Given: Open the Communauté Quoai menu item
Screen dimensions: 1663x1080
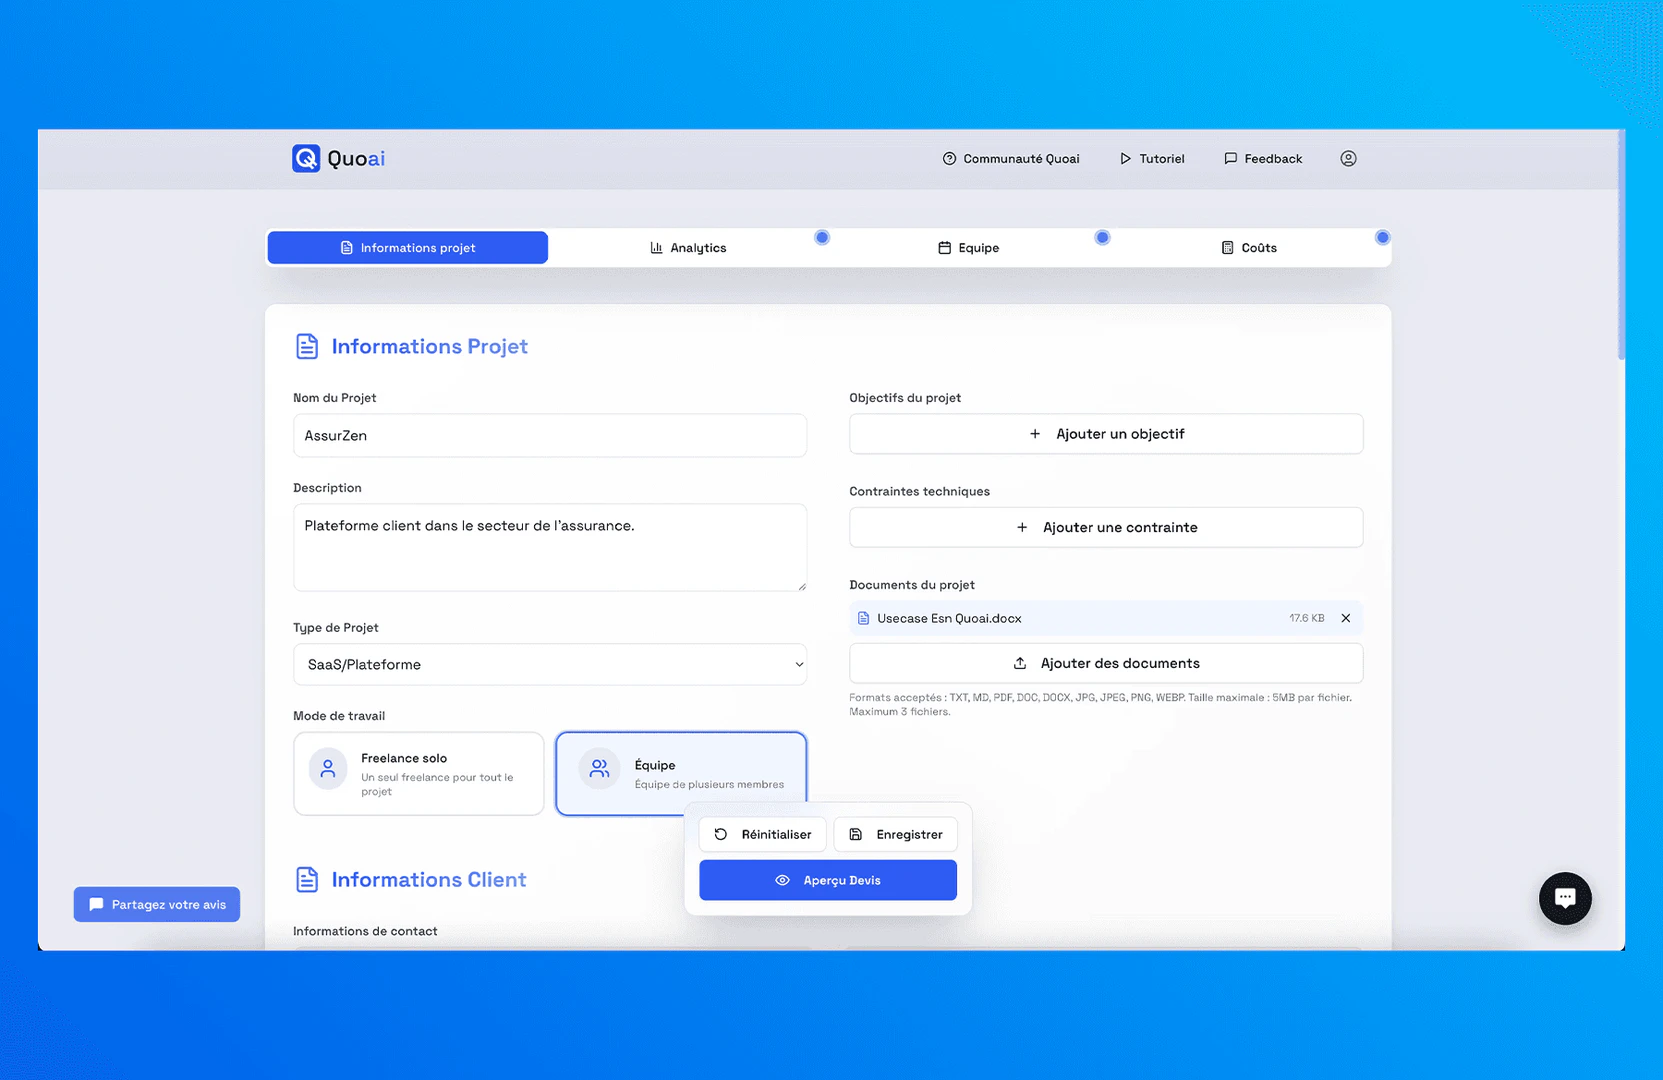Looking at the screenshot, I should (x=1011, y=158).
